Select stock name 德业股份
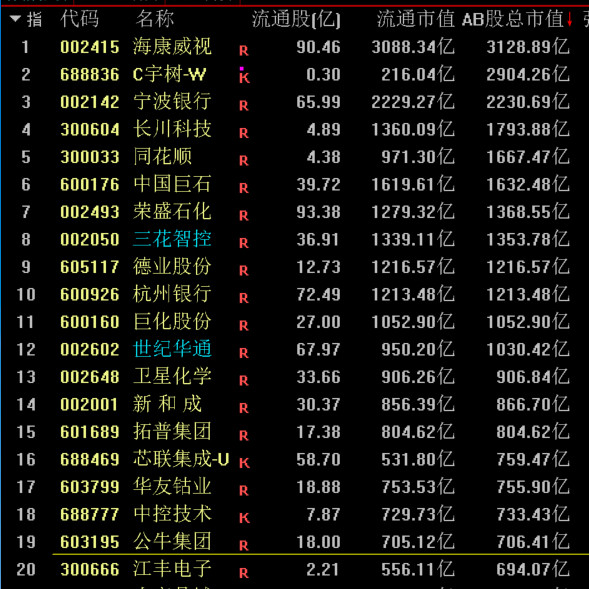Screen dimensions: 589x589 [172, 266]
